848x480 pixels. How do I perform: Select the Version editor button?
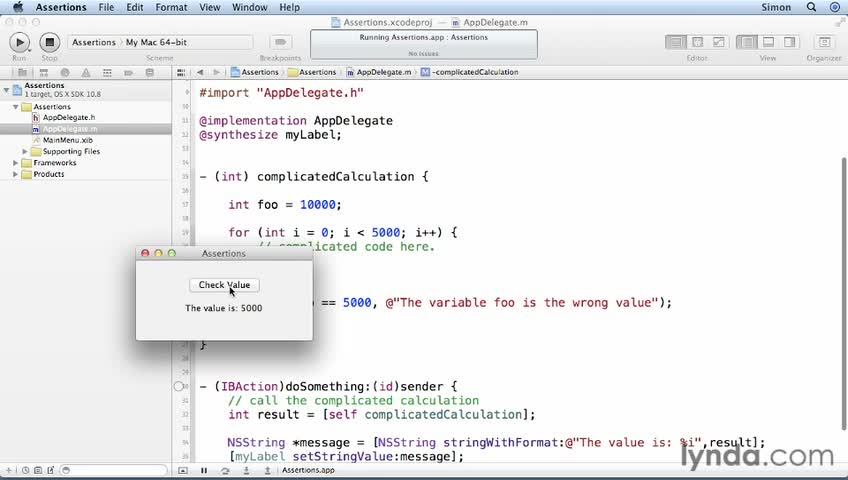pyautogui.click(x=718, y=42)
